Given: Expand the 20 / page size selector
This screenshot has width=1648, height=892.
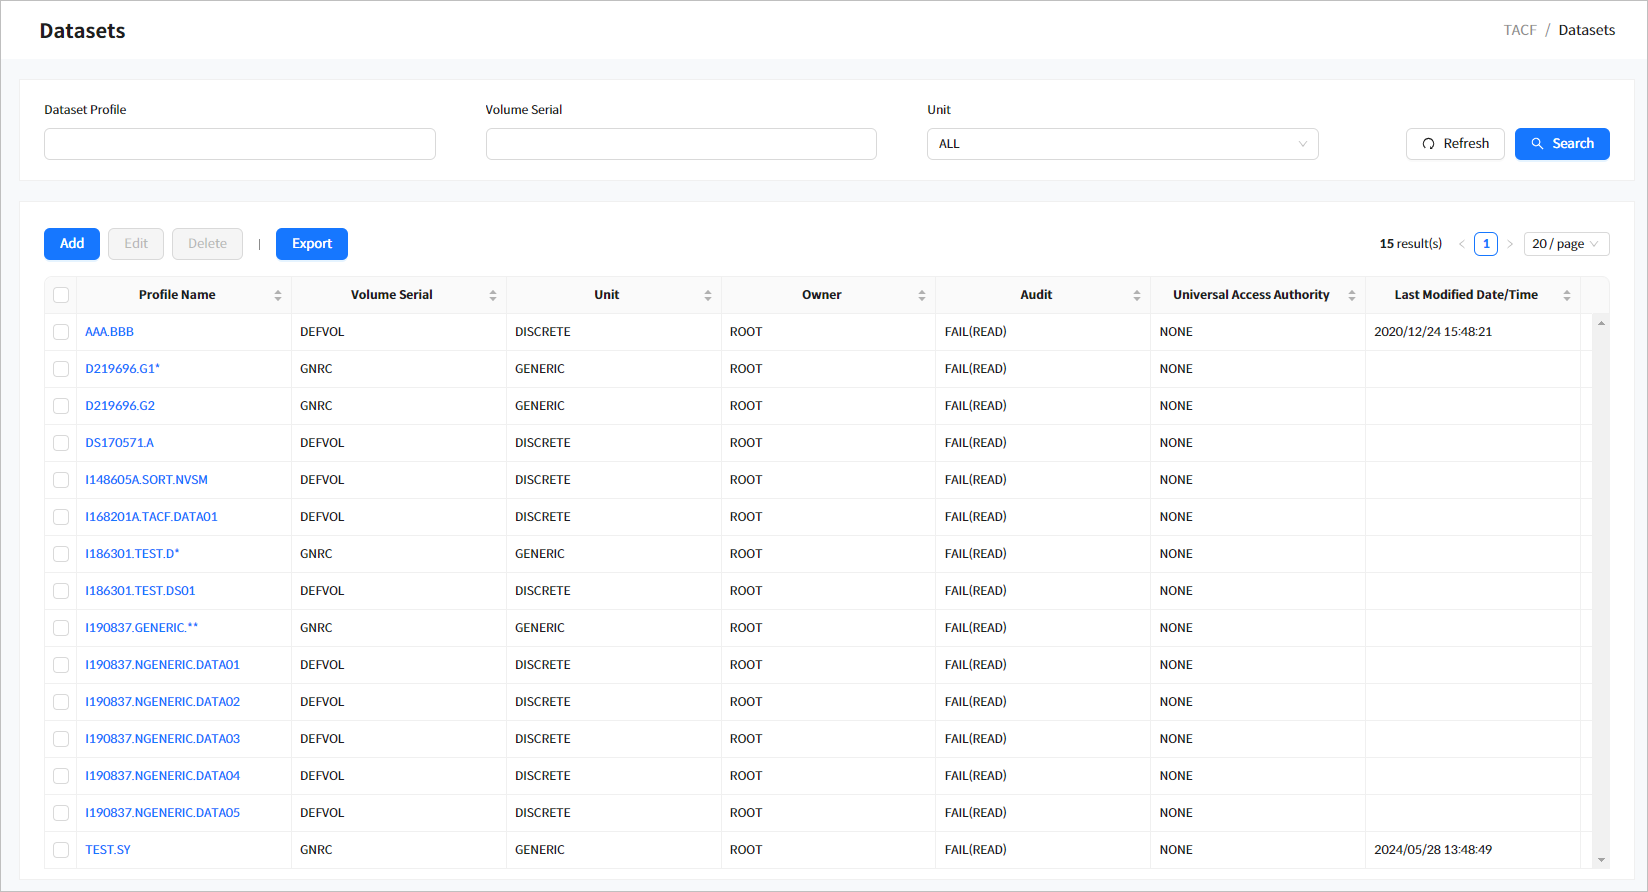Looking at the screenshot, I should [x=1566, y=244].
